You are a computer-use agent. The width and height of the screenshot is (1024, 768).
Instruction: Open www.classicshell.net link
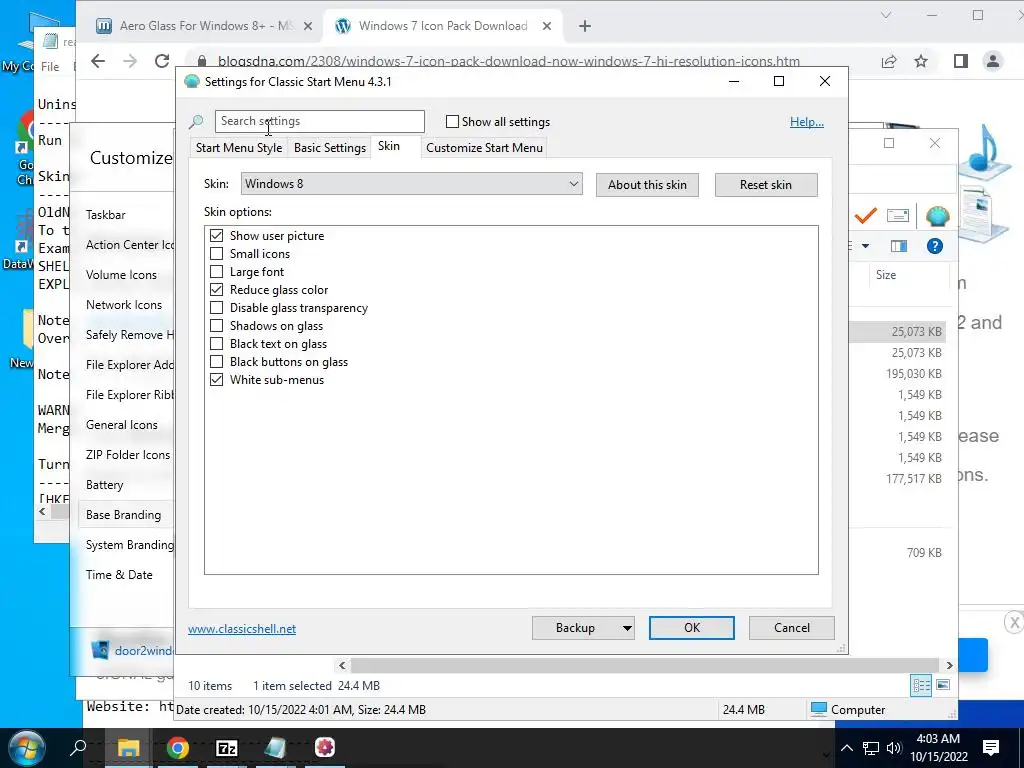click(242, 629)
